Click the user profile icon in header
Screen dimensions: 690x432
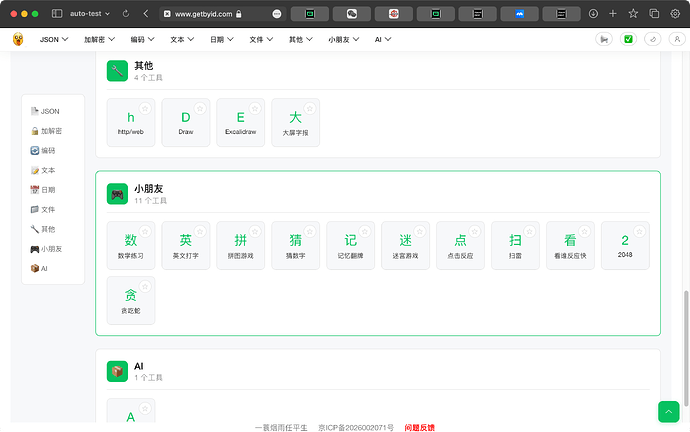pyautogui.click(x=677, y=39)
